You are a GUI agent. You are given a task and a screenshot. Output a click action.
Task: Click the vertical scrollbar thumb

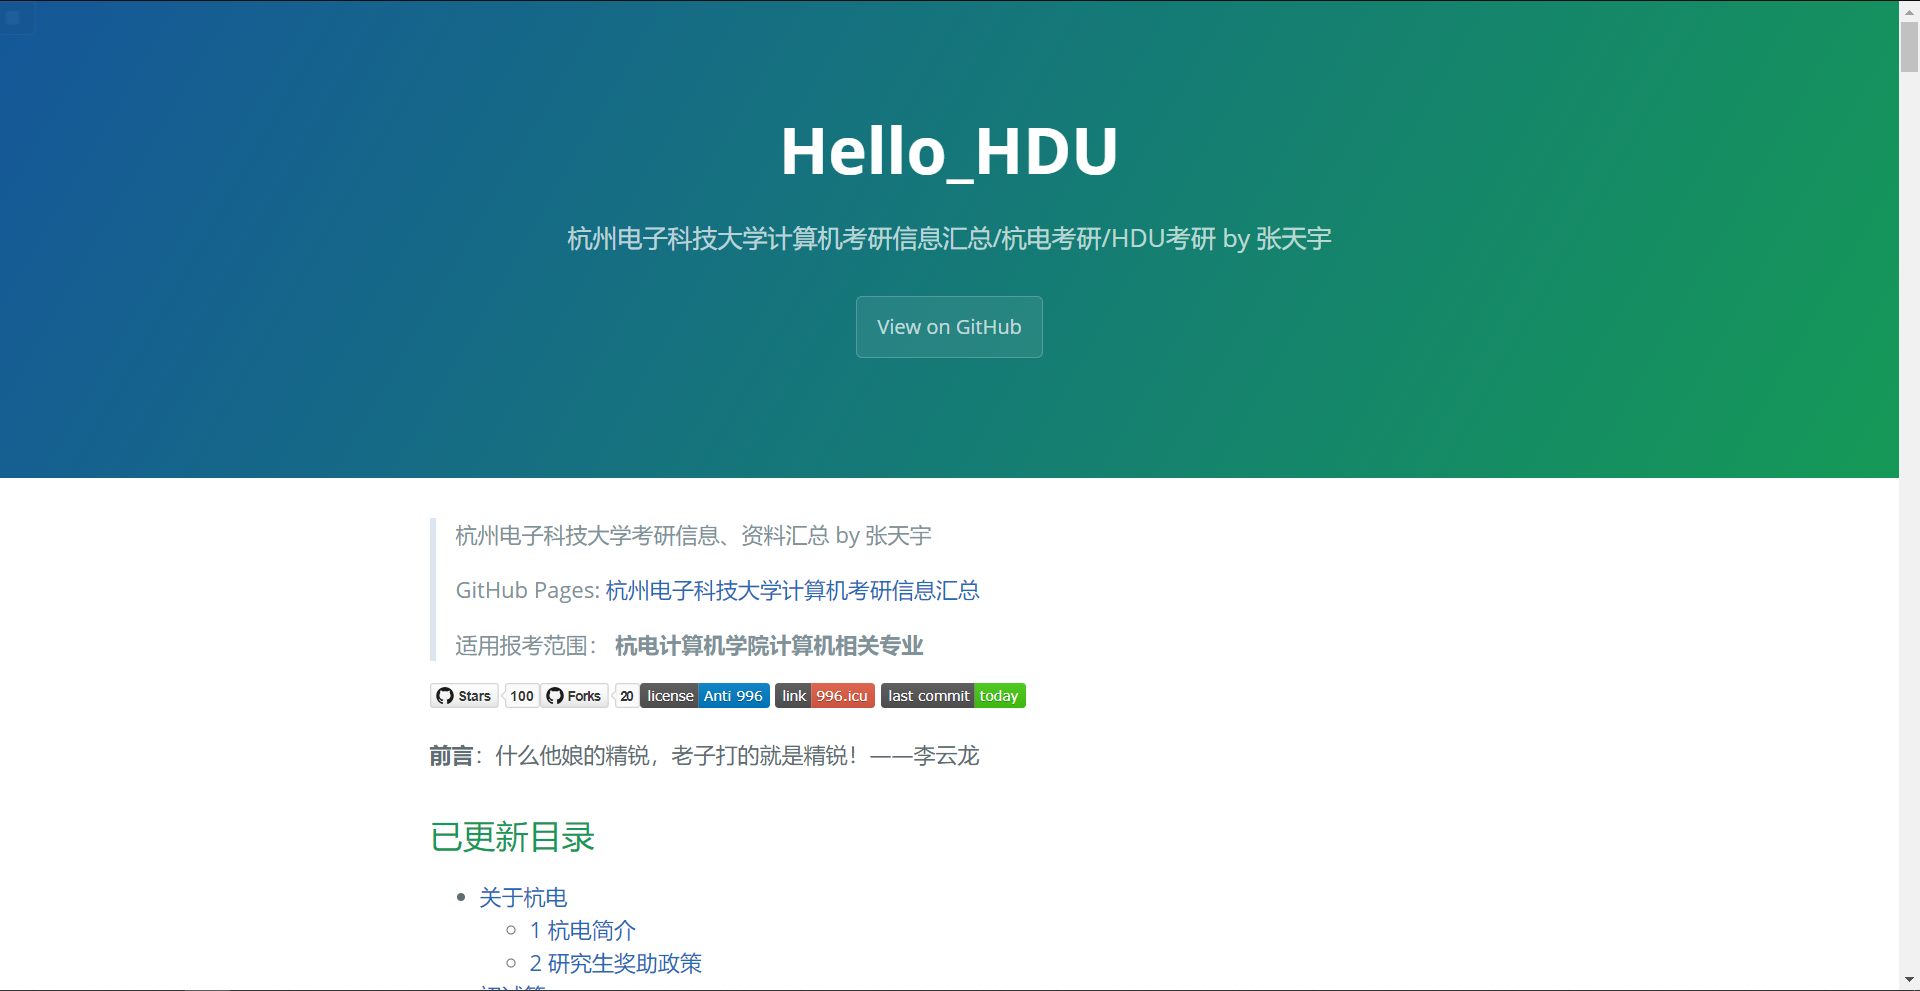click(x=1909, y=46)
